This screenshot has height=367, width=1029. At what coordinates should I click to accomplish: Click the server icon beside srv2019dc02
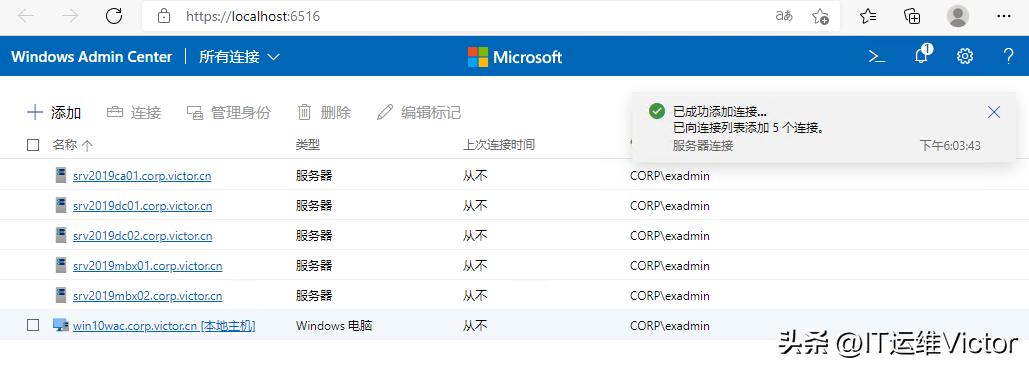[61, 235]
